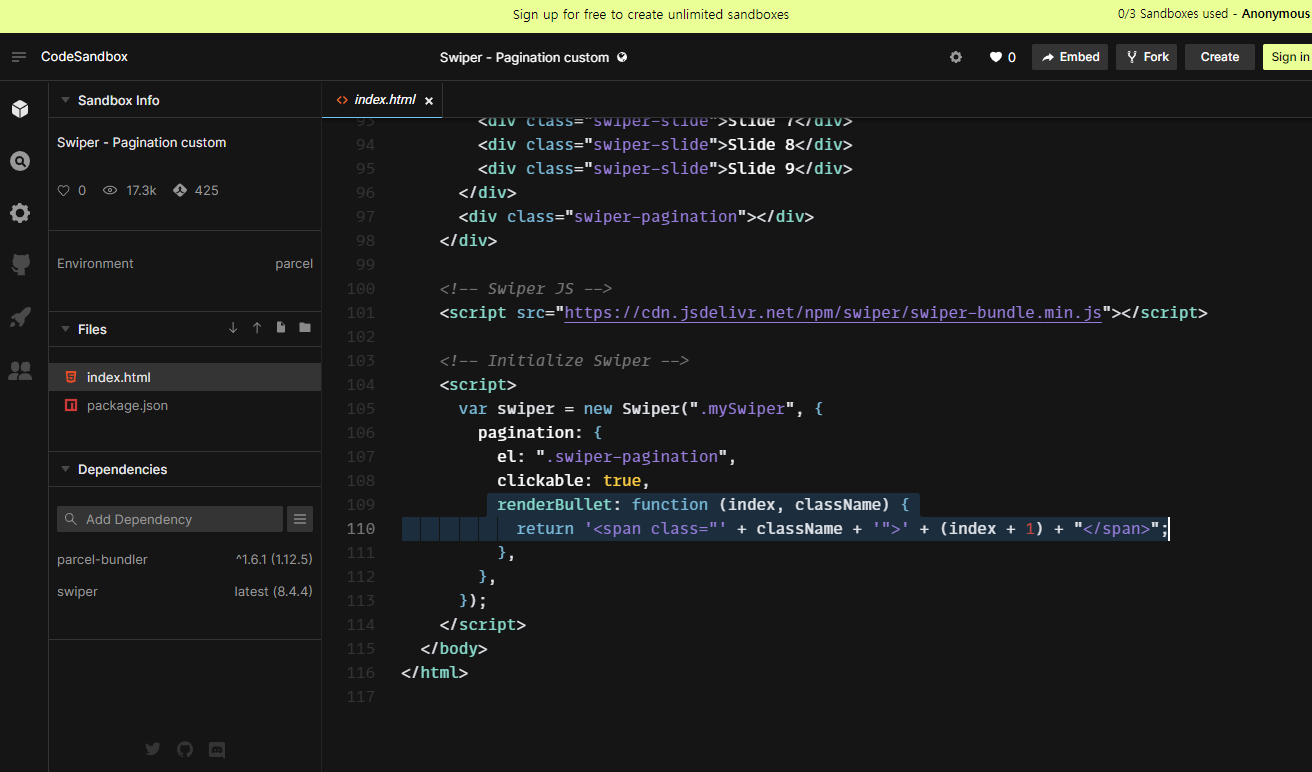This screenshot has height=772, width=1312.
Task: Click the 17.3k views count
Action: point(141,190)
